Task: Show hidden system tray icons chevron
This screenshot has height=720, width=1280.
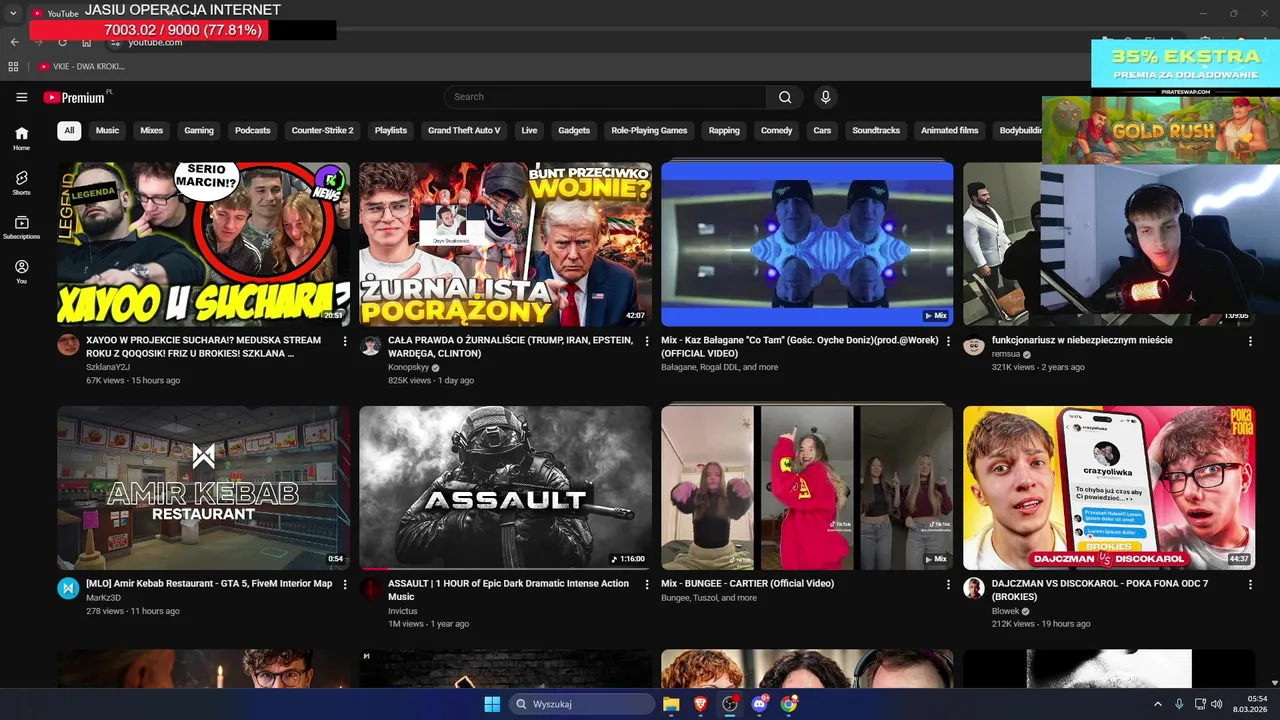Action: [x=1158, y=704]
